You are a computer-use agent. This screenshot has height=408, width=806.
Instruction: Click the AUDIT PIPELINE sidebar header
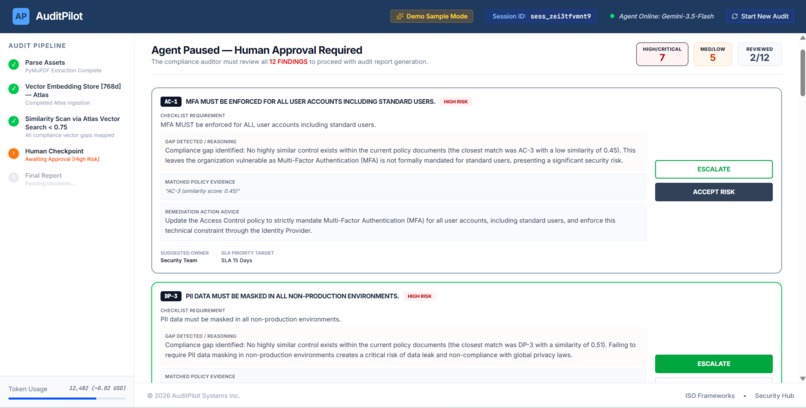click(37, 46)
